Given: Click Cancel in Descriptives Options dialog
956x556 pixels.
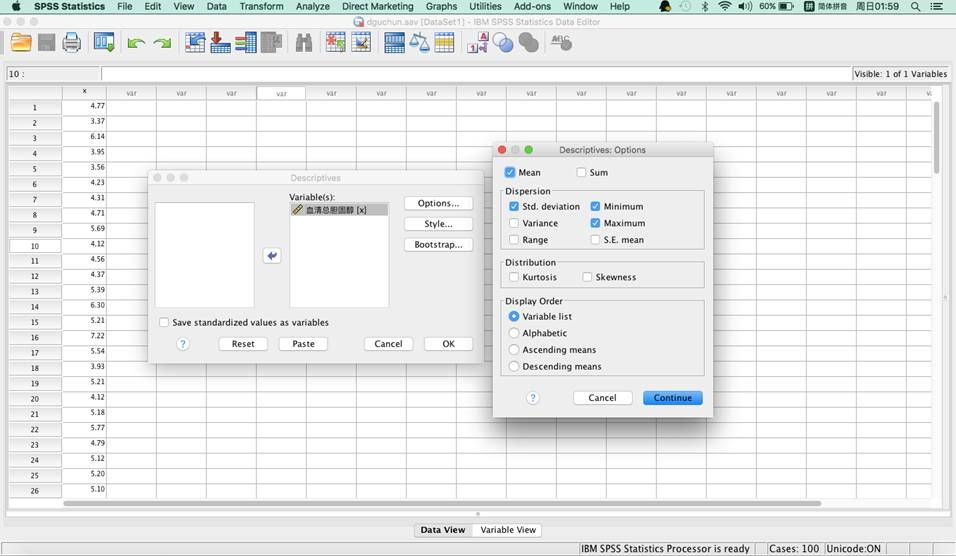Looking at the screenshot, I should coord(602,397).
